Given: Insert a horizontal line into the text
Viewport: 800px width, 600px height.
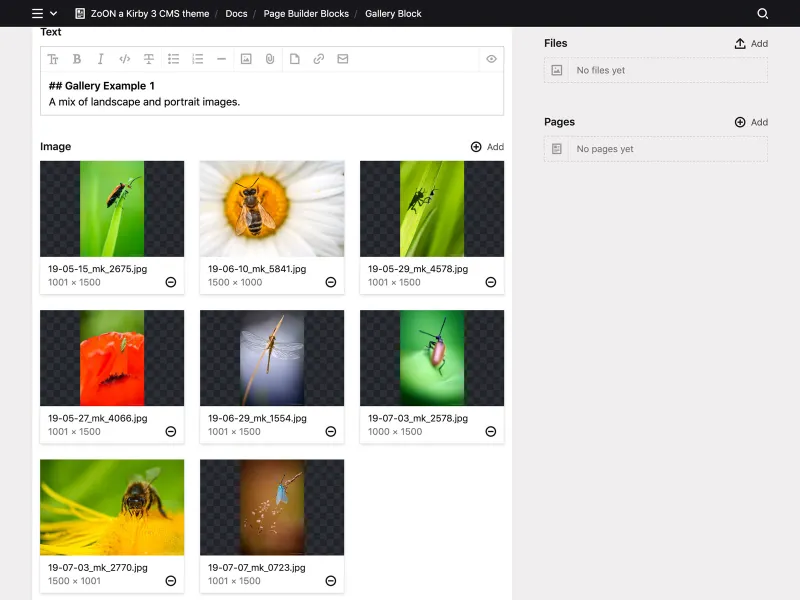Looking at the screenshot, I should (221, 59).
